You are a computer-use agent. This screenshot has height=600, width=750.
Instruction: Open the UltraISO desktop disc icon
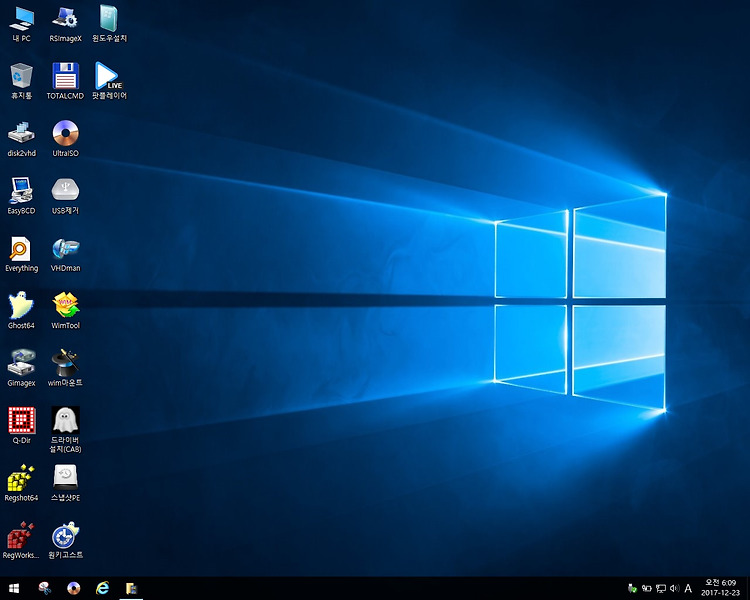tap(66, 139)
